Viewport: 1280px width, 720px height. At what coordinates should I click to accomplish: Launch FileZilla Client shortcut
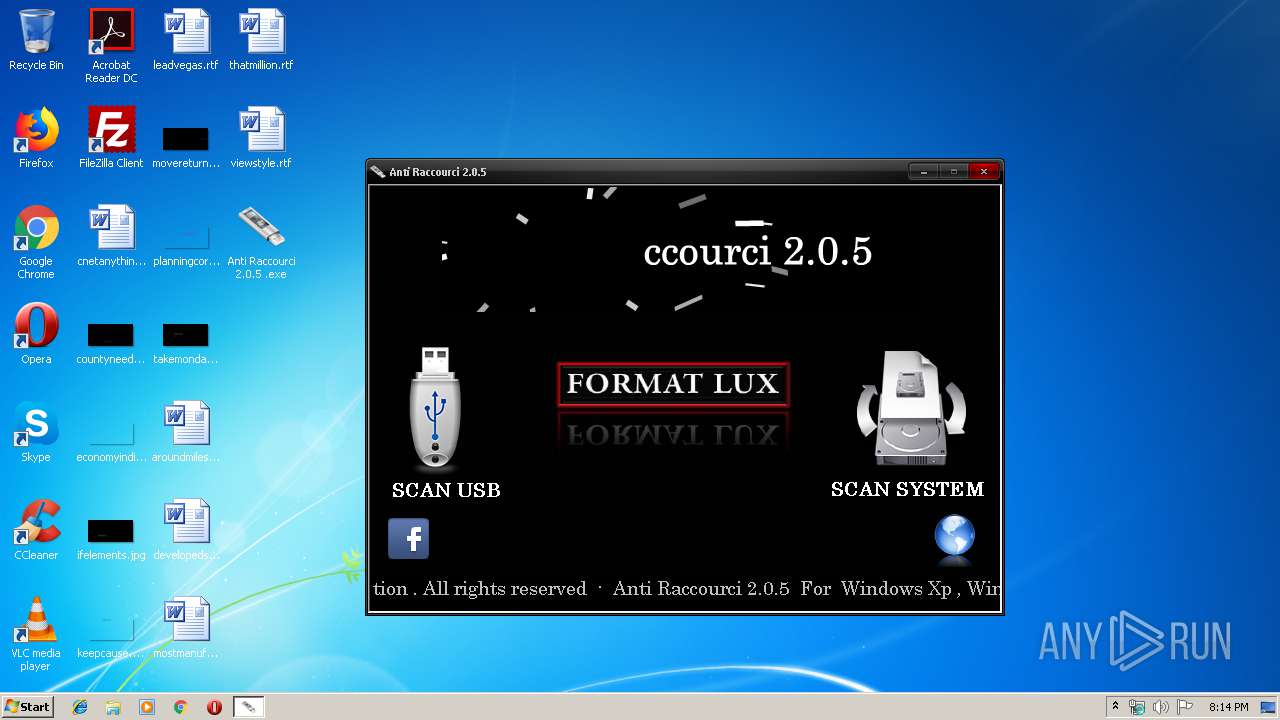(x=111, y=138)
